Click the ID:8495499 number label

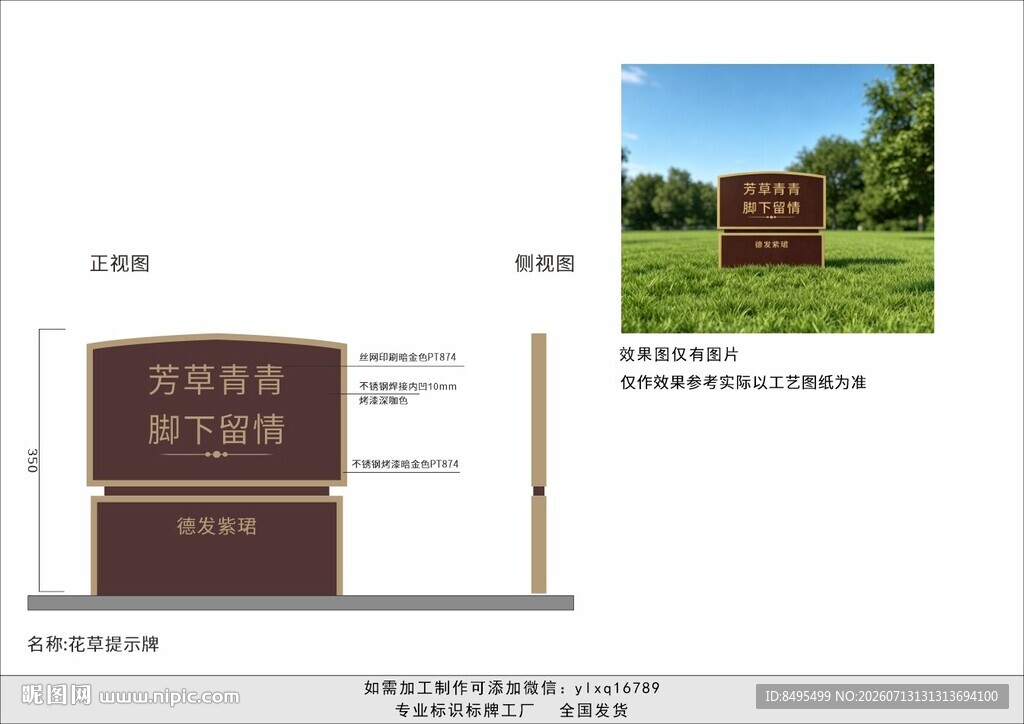click(x=797, y=697)
